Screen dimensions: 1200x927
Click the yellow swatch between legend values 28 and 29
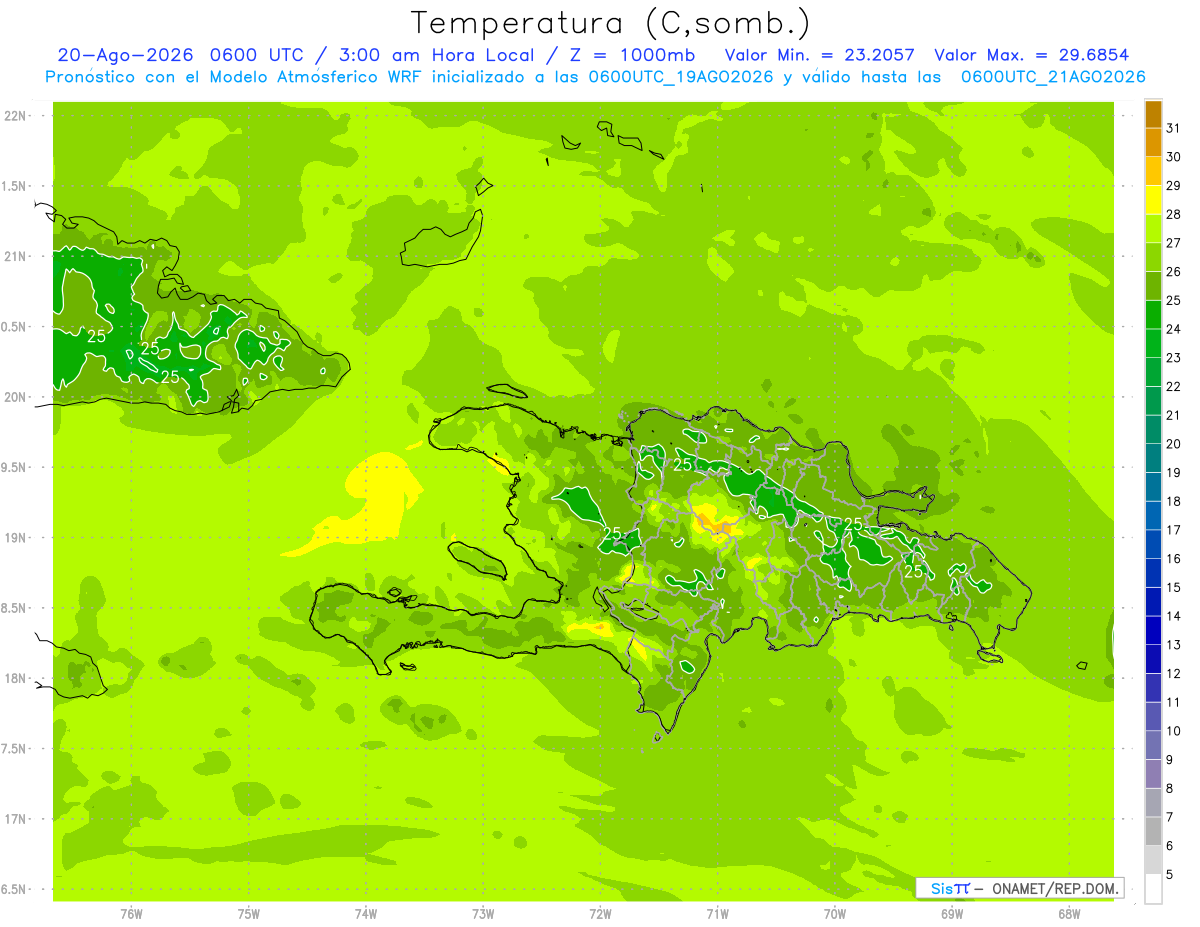tap(1153, 200)
